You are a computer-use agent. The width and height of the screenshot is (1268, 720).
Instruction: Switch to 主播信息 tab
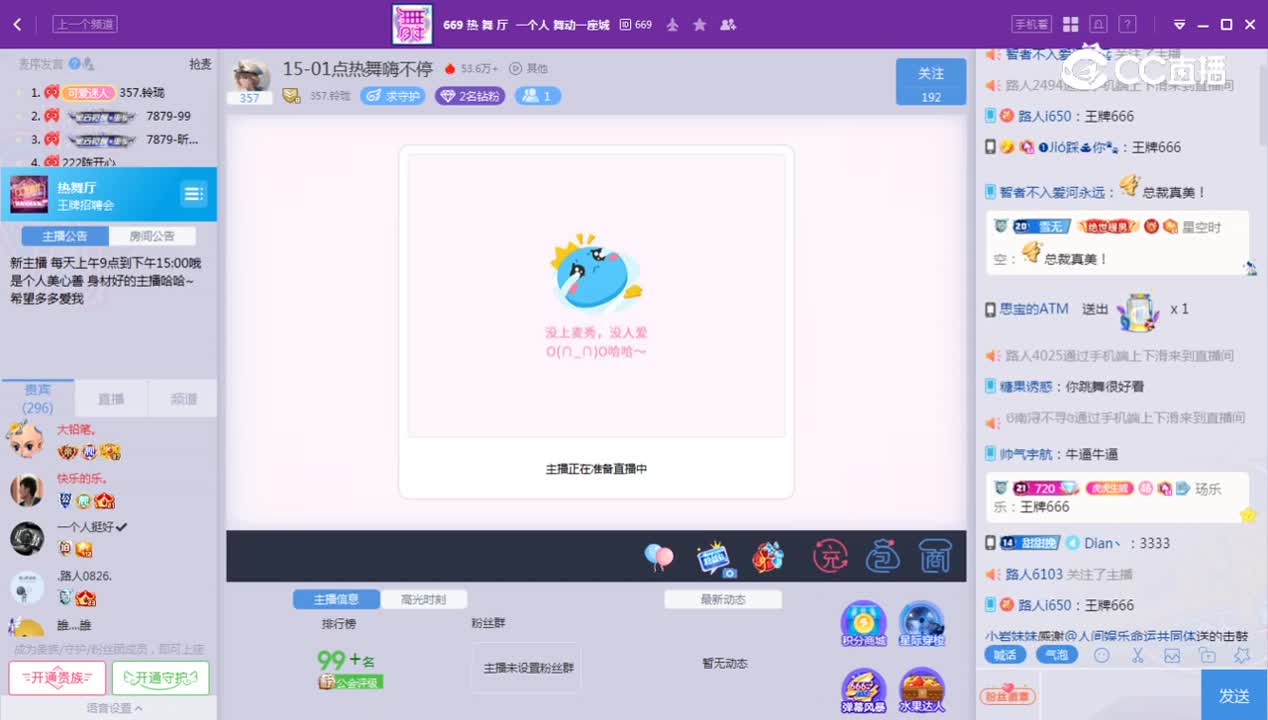tap(336, 599)
